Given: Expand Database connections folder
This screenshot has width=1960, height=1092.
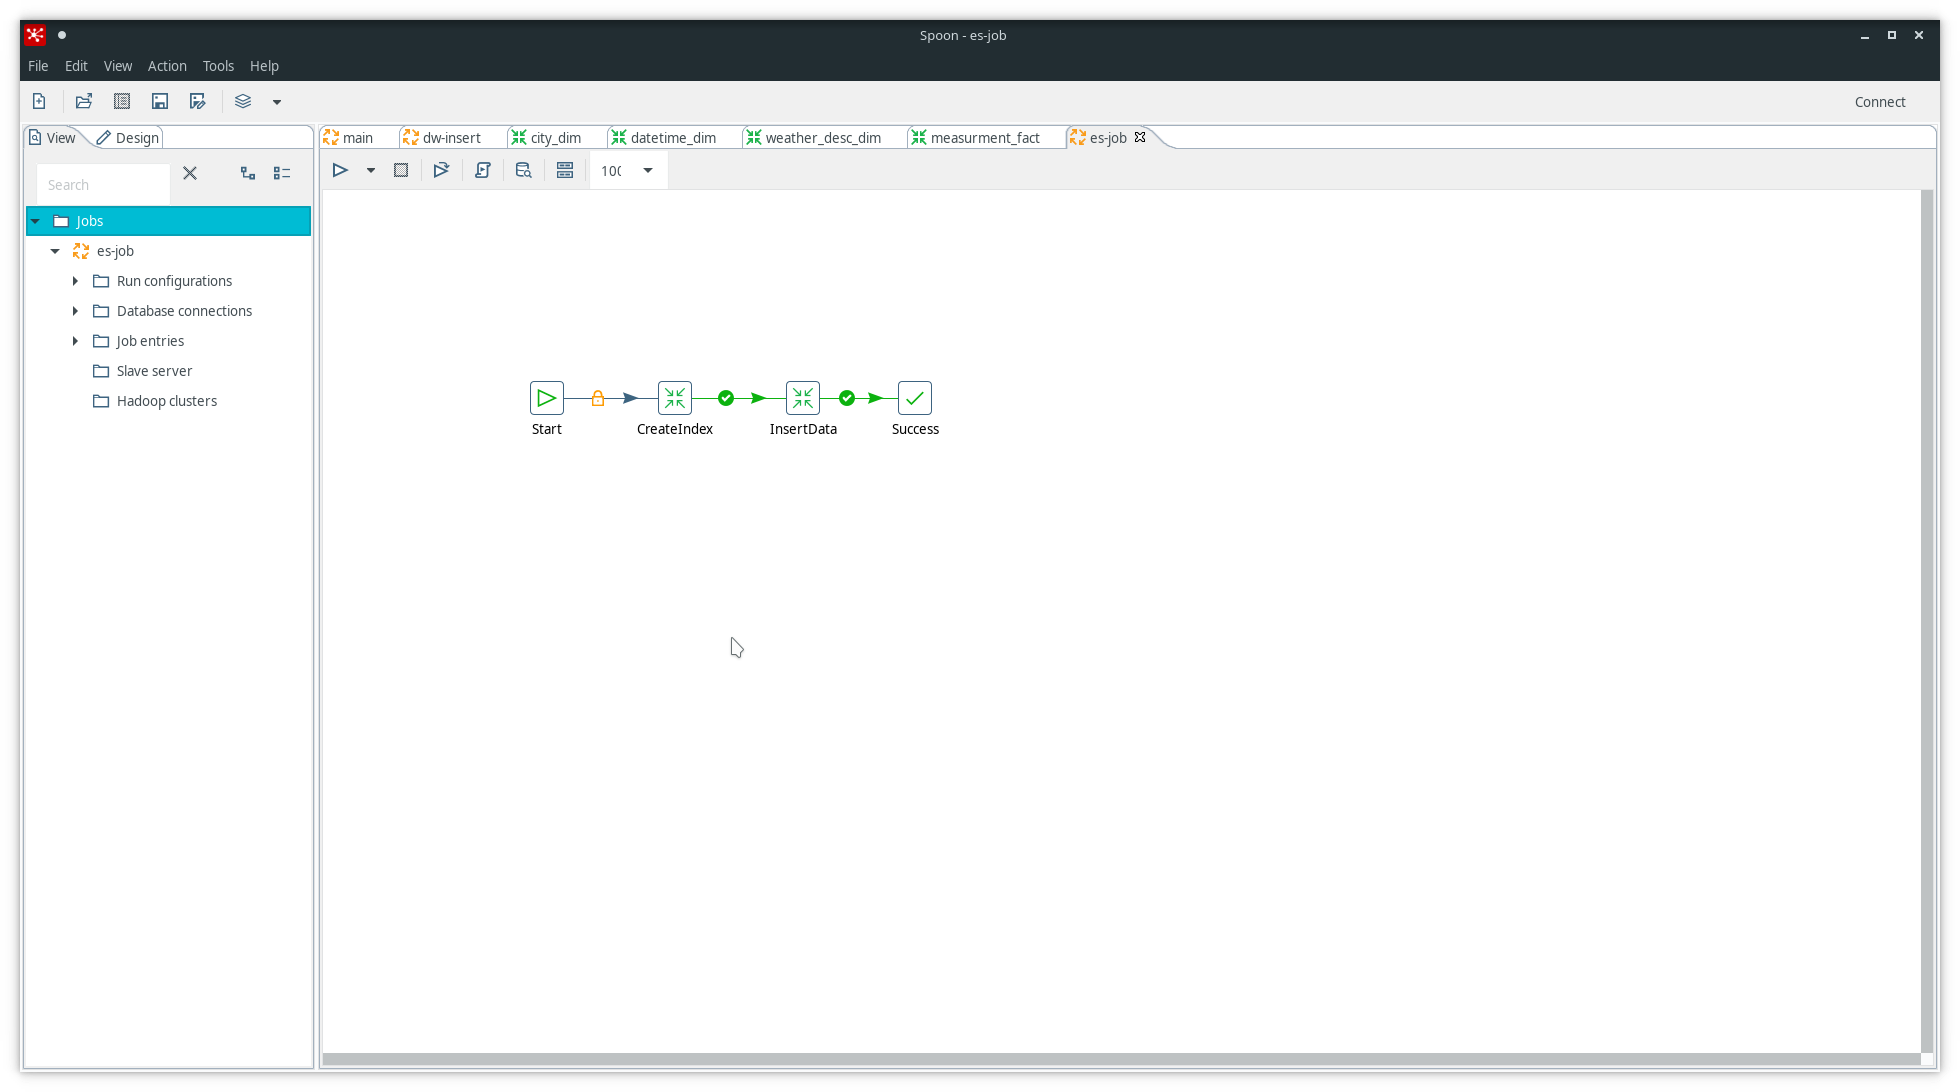Looking at the screenshot, I should [x=75, y=311].
